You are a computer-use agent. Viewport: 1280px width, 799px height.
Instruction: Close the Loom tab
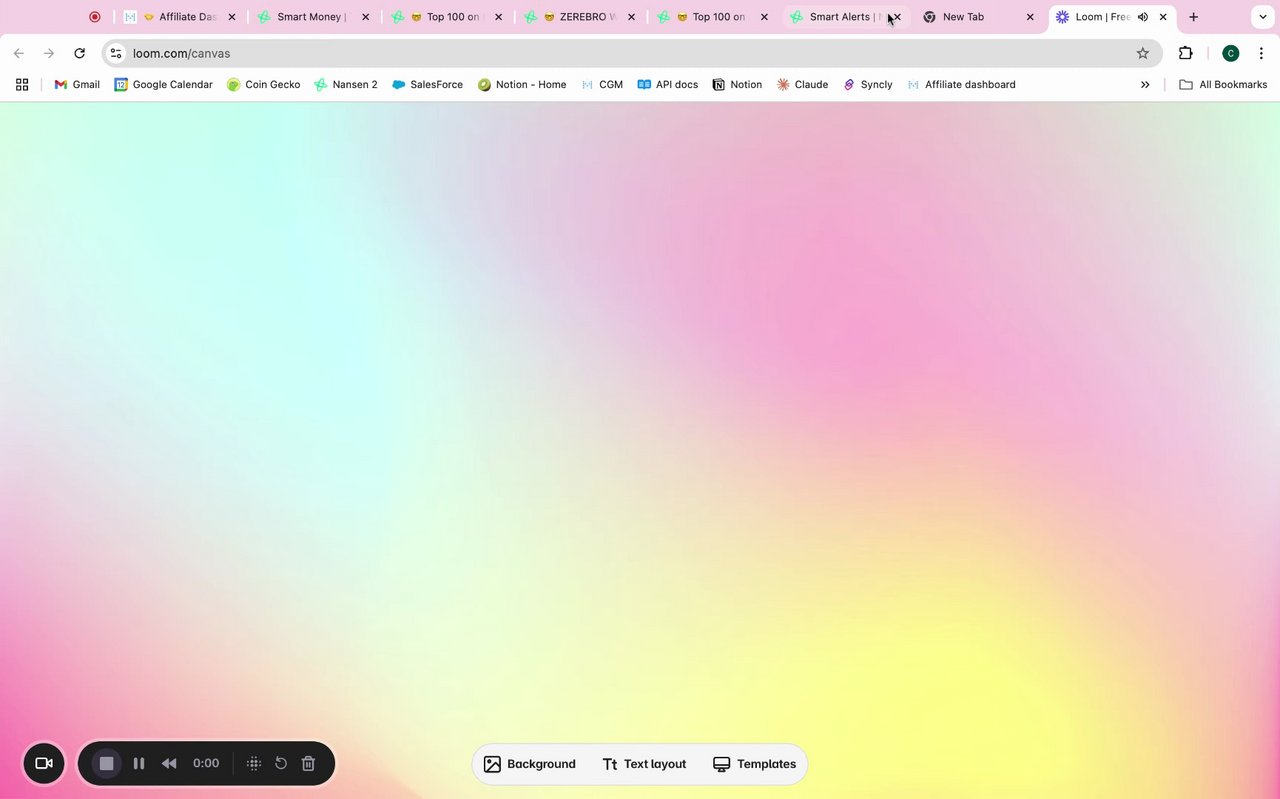tap(1163, 17)
